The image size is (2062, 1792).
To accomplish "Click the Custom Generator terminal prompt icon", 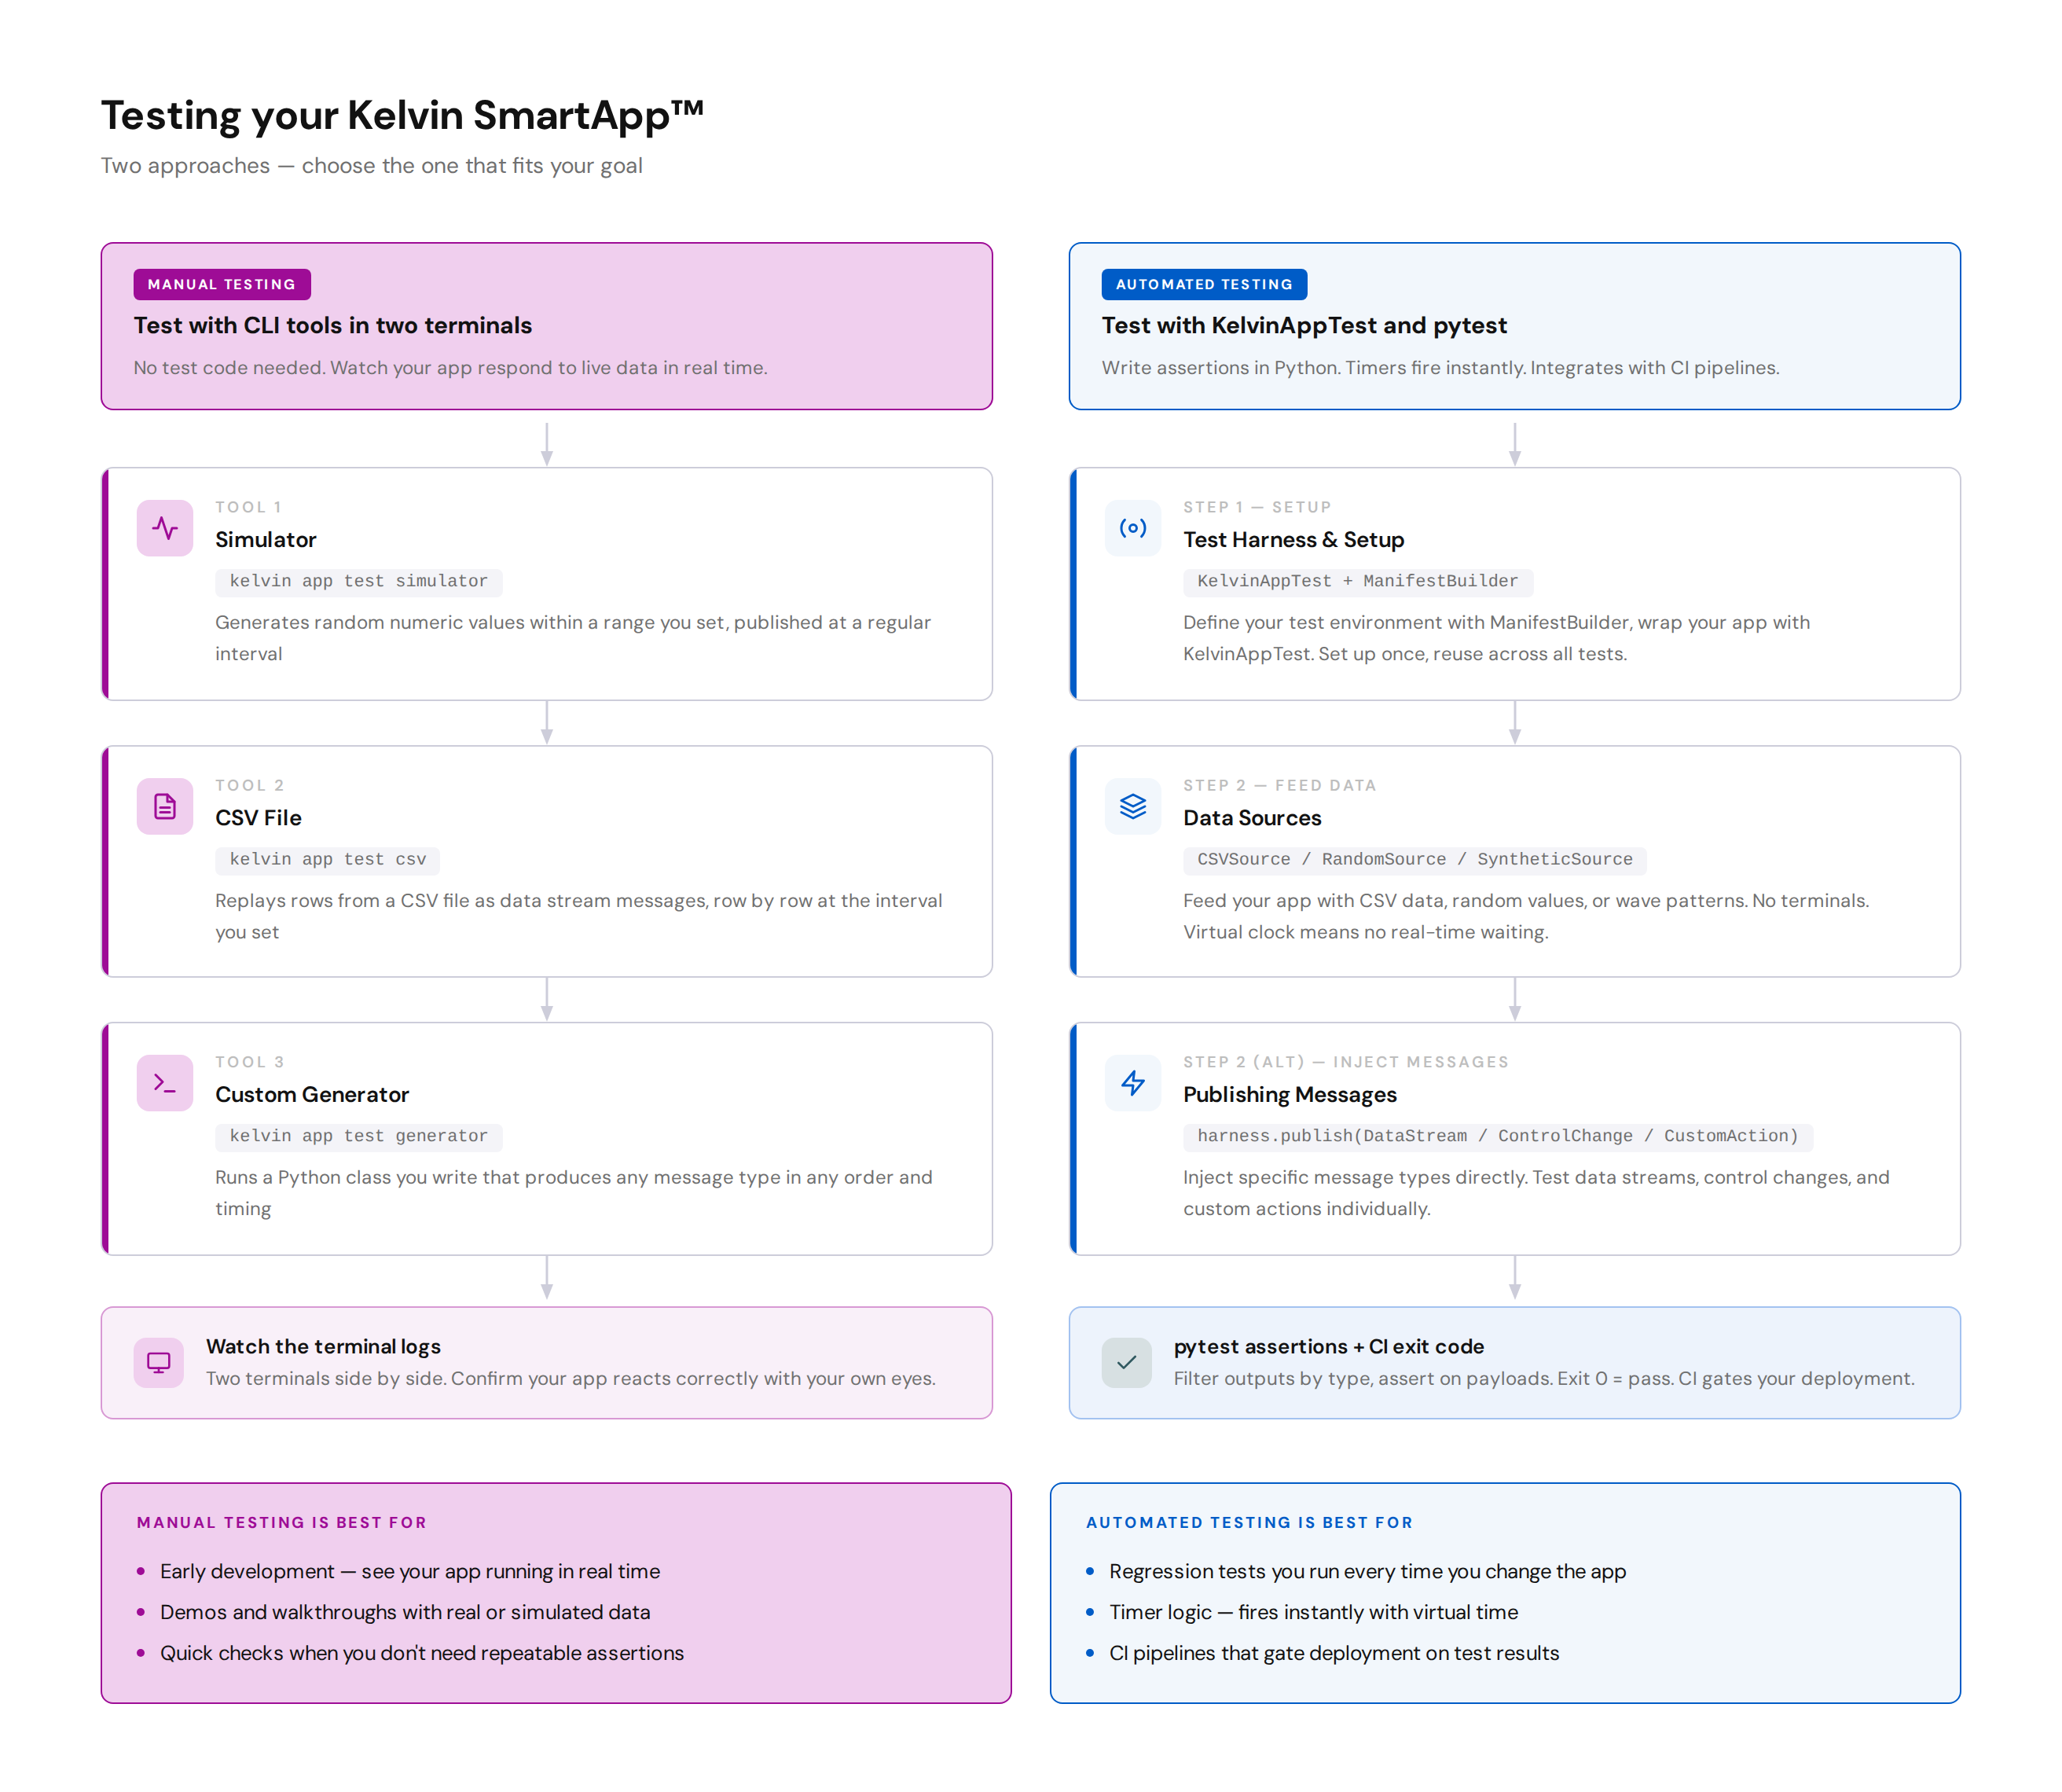I will coord(165,1083).
